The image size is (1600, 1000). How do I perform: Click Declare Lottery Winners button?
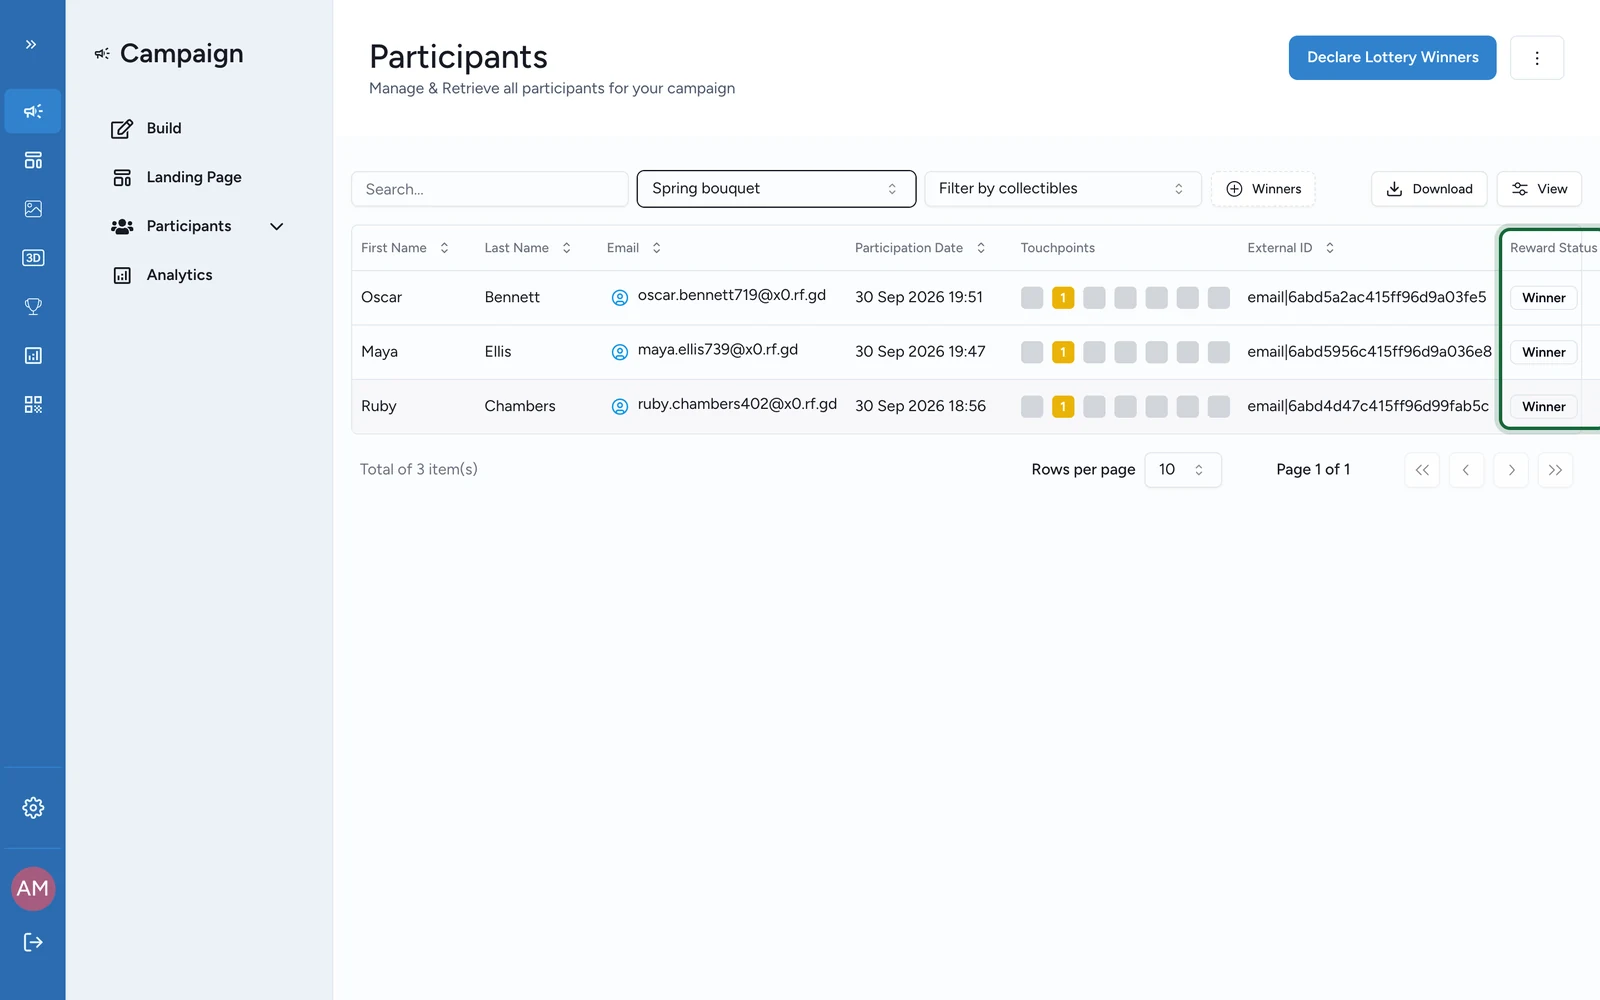(1392, 58)
